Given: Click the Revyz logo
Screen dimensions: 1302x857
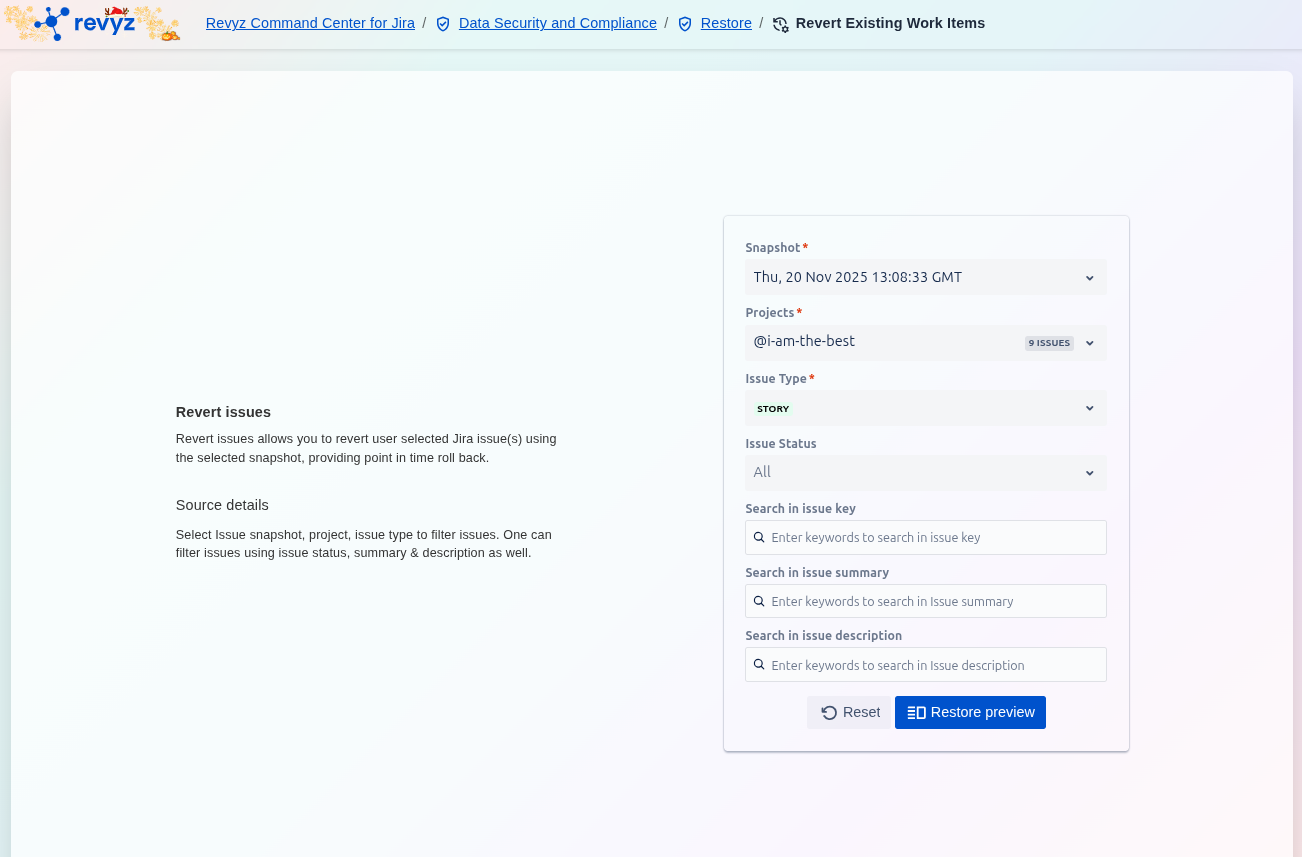Looking at the screenshot, I should tap(92, 23).
